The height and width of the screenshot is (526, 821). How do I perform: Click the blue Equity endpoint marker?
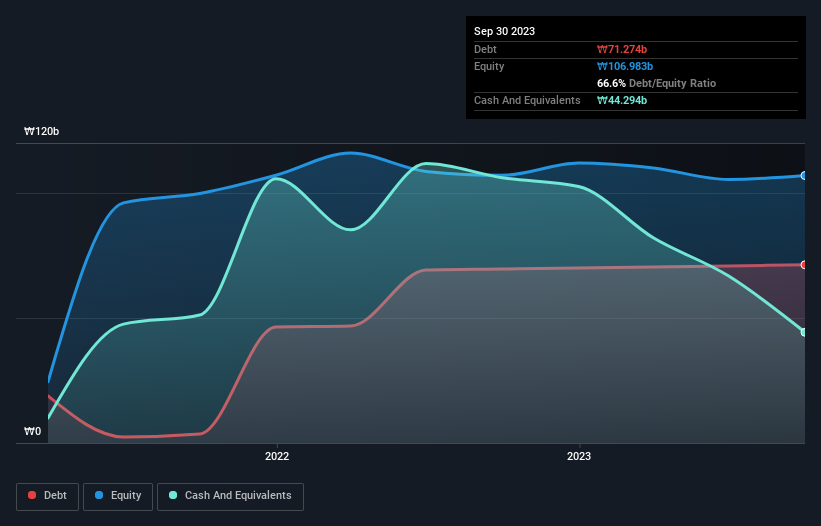804,175
